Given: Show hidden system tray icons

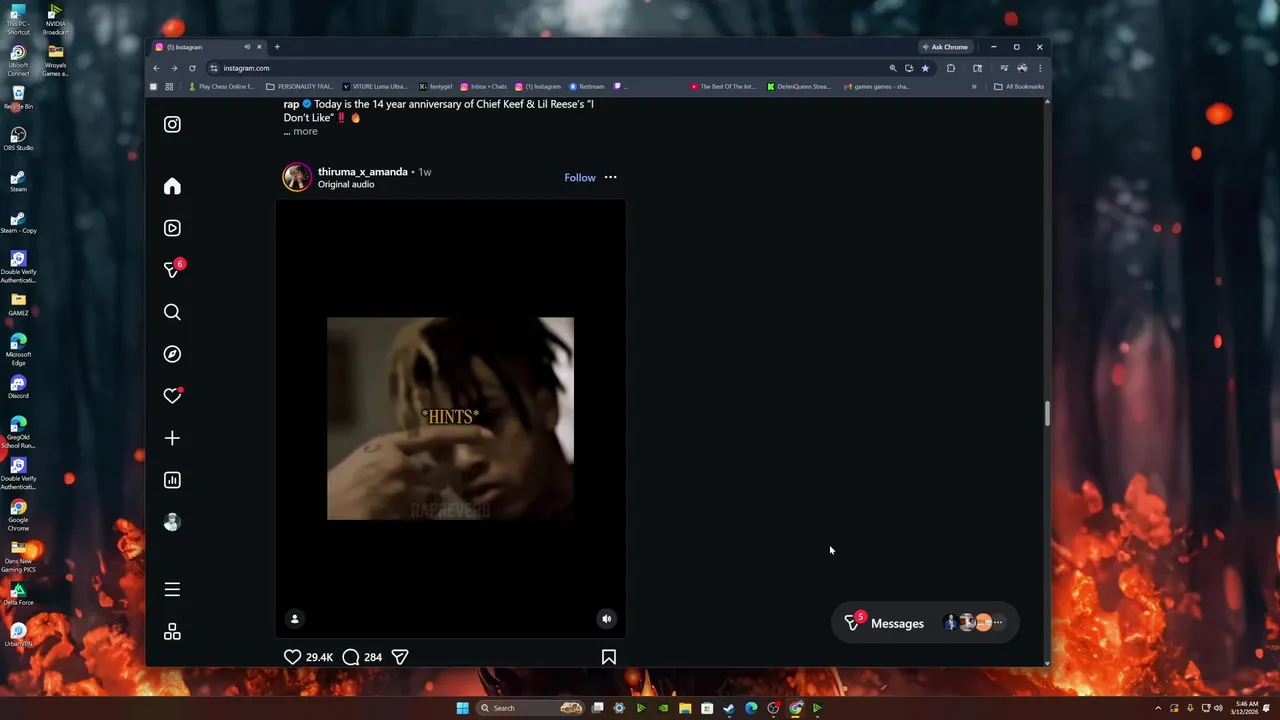Looking at the screenshot, I should pyautogui.click(x=1158, y=708).
